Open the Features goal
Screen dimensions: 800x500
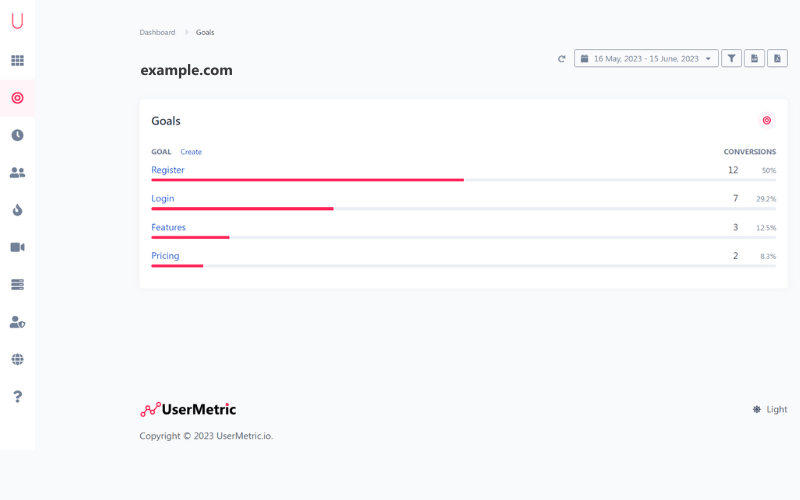pos(168,227)
